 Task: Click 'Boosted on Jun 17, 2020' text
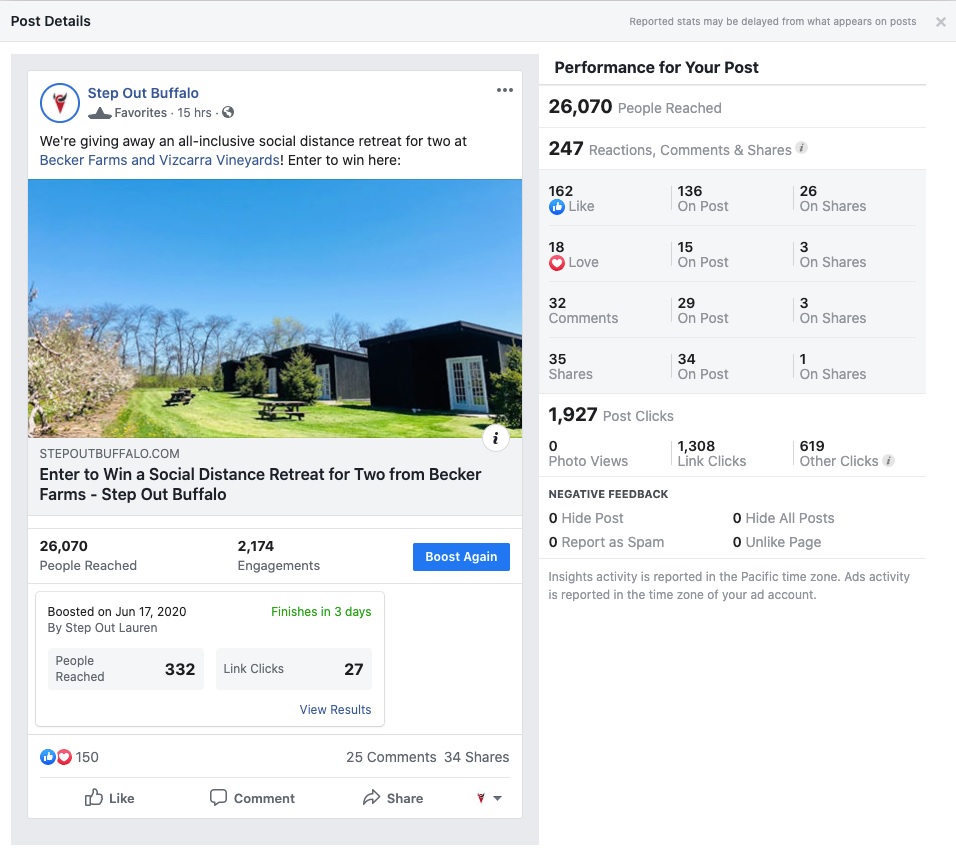click(x=117, y=612)
